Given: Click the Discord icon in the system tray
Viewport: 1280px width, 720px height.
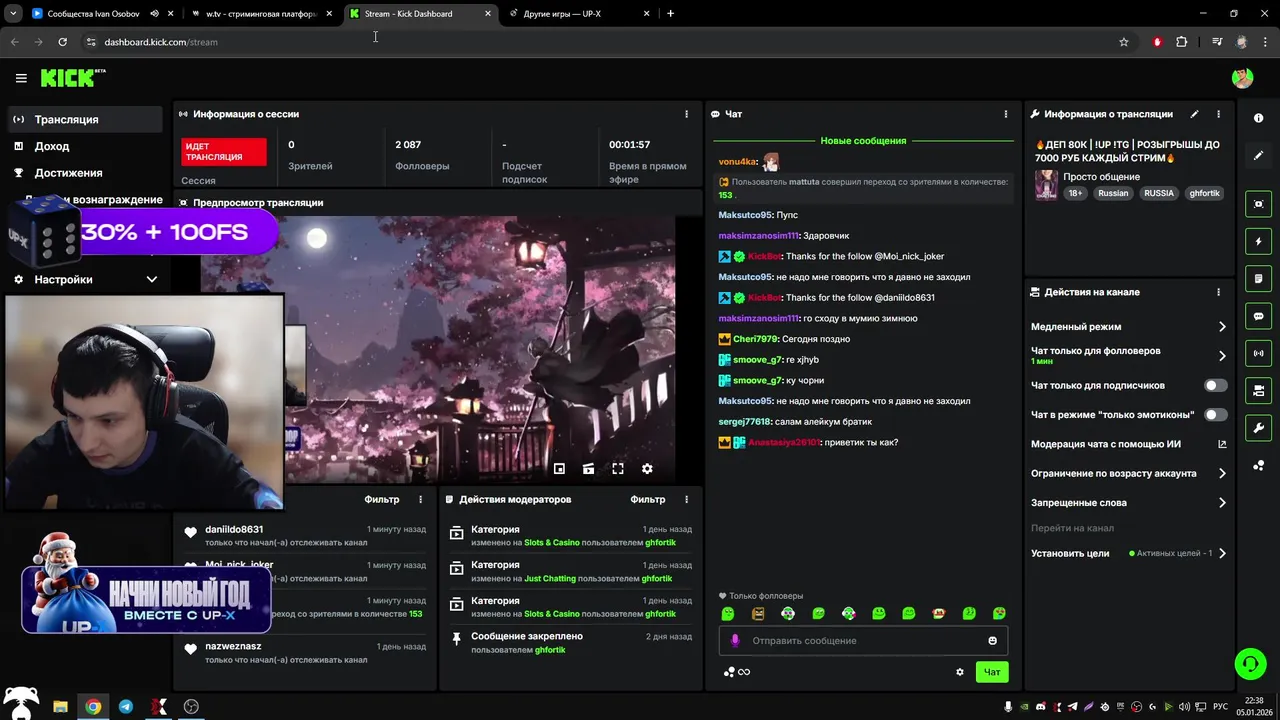Looking at the screenshot, I should [1041, 707].
